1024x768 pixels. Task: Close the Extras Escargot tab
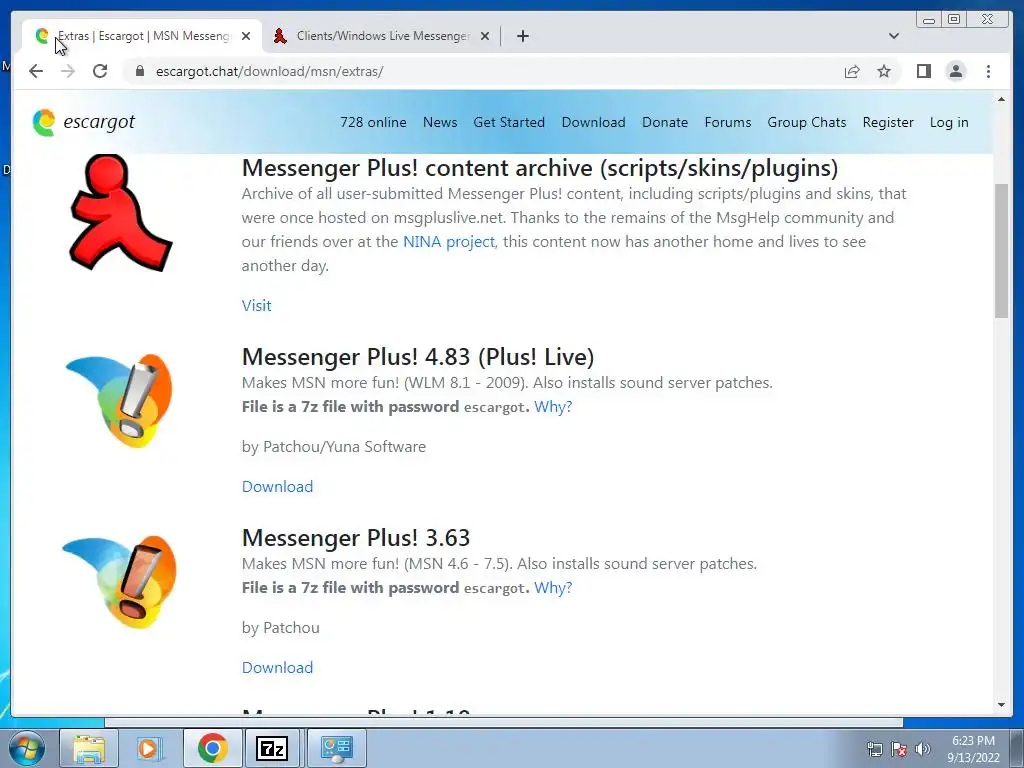point(246,36)
